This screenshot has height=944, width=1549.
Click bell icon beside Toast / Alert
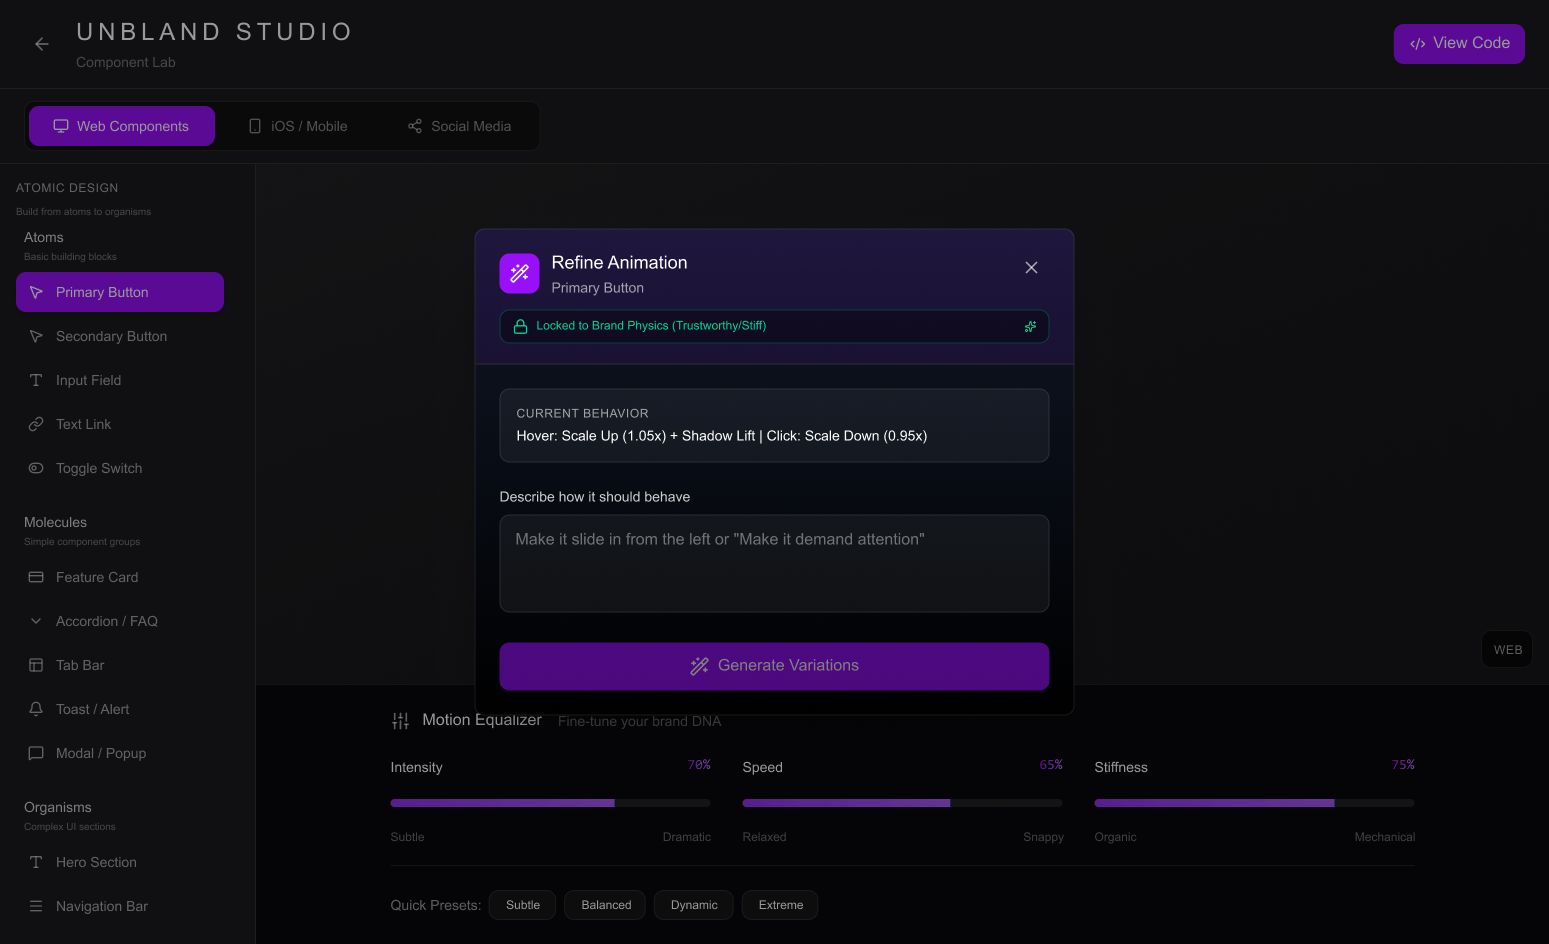(x=36, y=709)
